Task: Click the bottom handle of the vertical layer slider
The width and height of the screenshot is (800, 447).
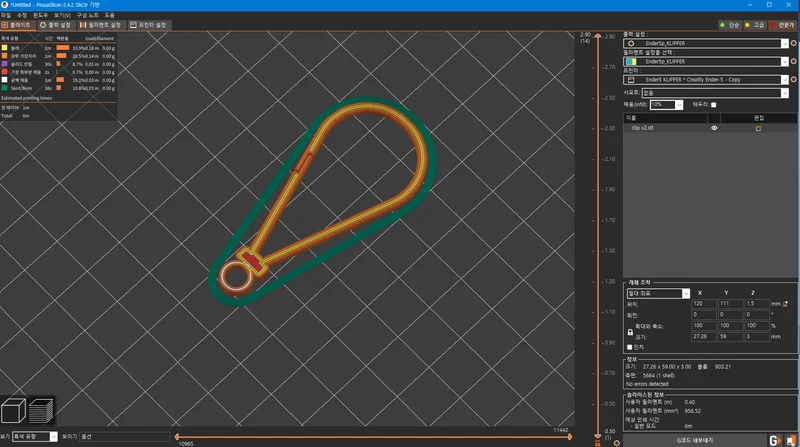Action: pos(598,436)
